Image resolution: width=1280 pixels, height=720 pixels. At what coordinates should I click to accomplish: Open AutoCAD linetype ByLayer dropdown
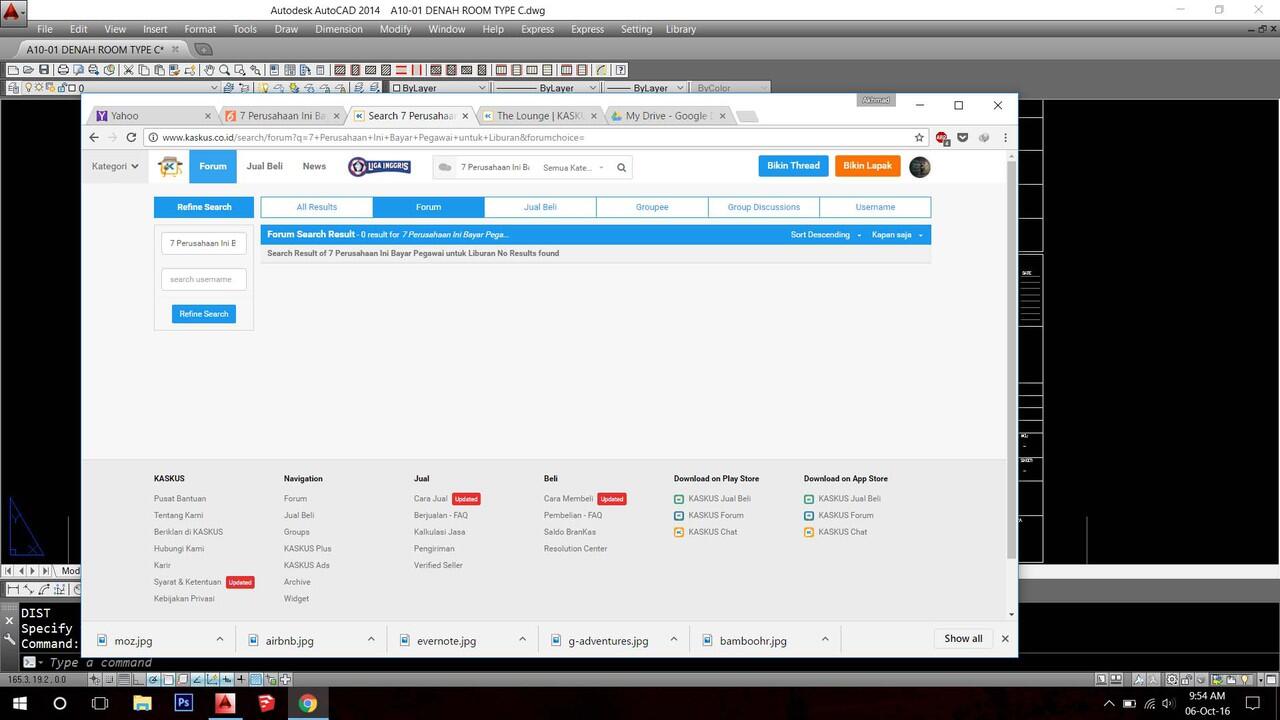pyautogui.click(x=545, y=88)
